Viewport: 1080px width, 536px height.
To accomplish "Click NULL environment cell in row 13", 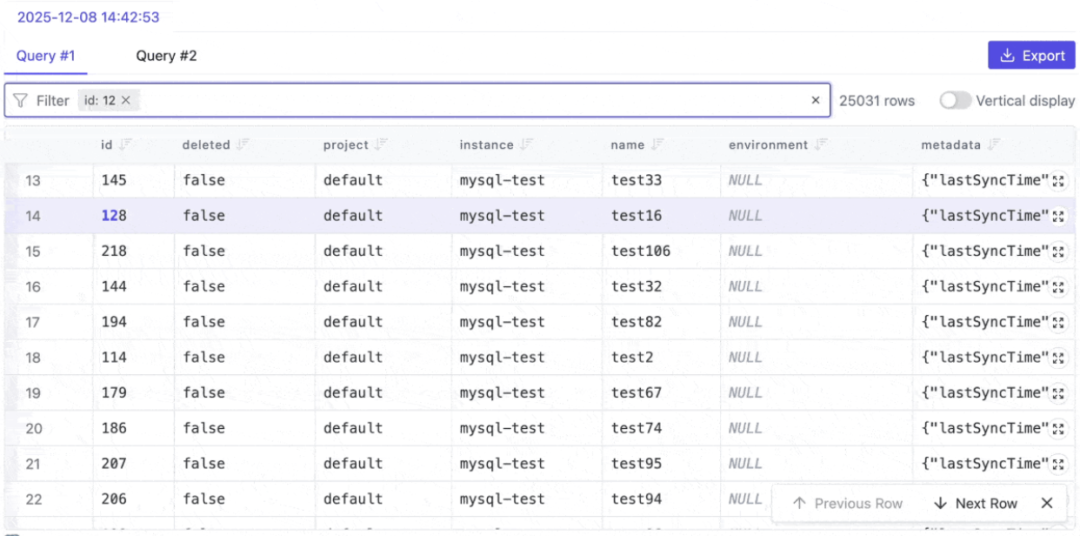I will [x=745, y=181].
